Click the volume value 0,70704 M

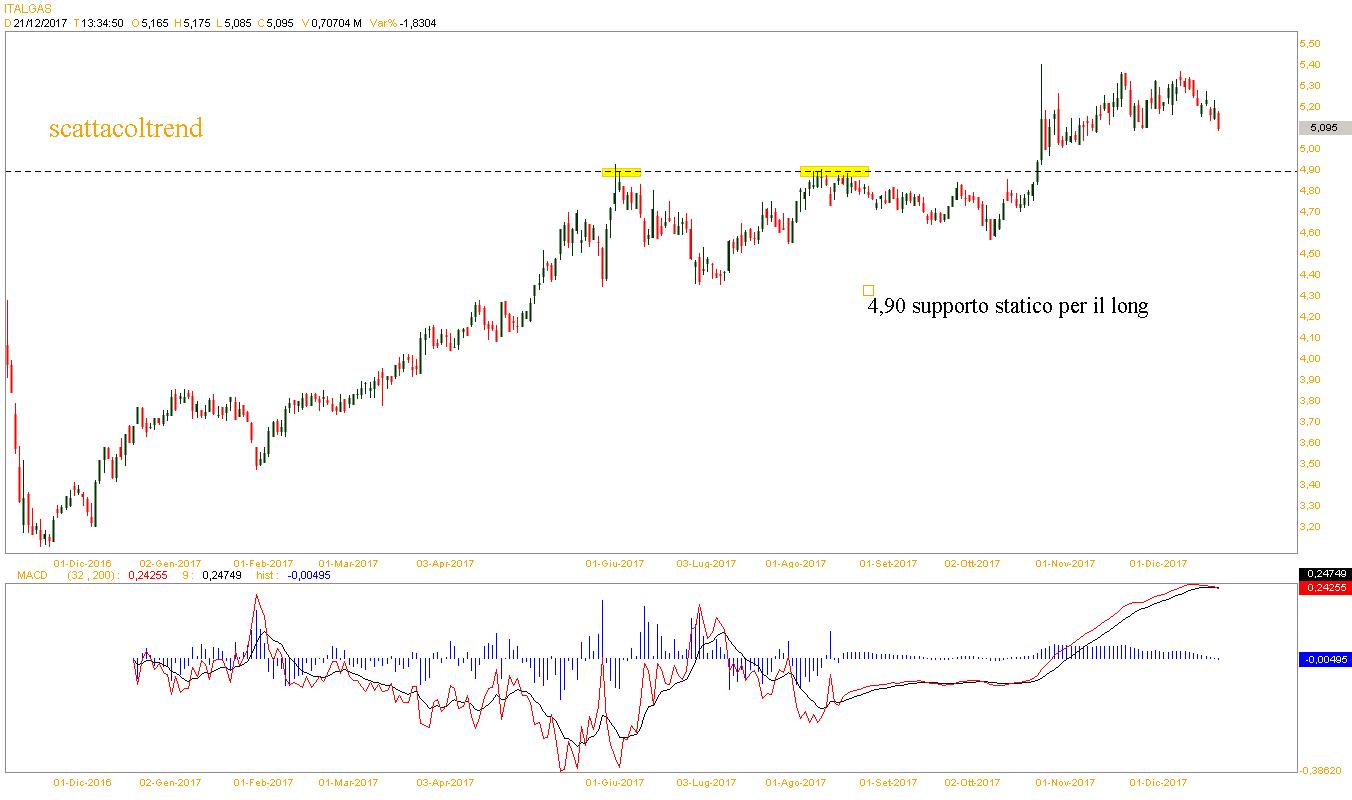(333, 23)
